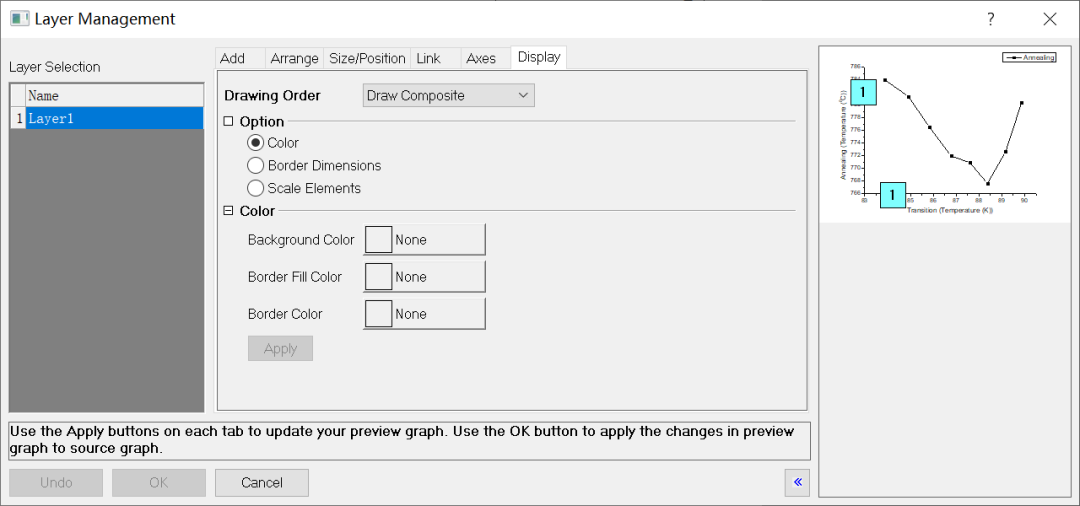1080x506 pixels.
Task: Click cyan layer 1 icon near X axis
Action: click(893, 195)
